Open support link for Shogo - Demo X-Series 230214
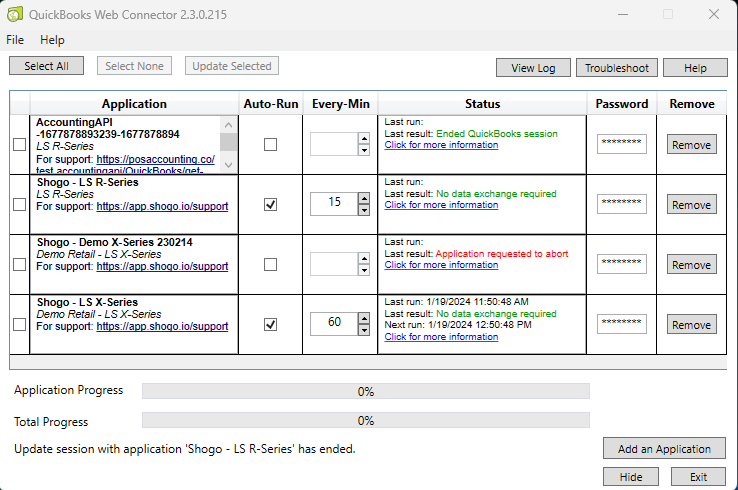This screenshot has width=738, height=490. click(x=162, y=266)
